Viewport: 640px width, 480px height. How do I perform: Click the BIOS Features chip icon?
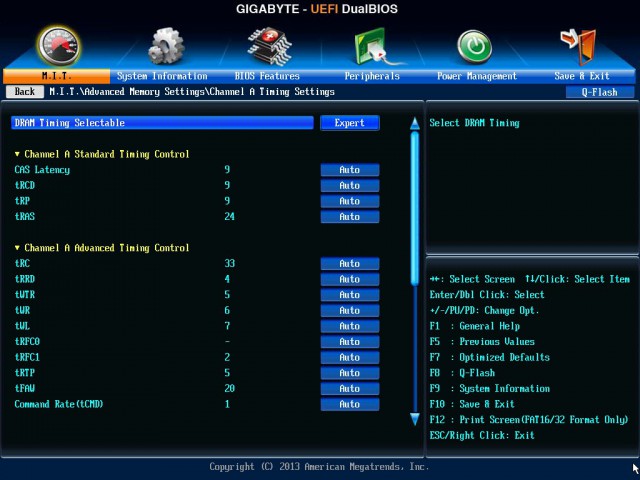[x=269, y=46]
